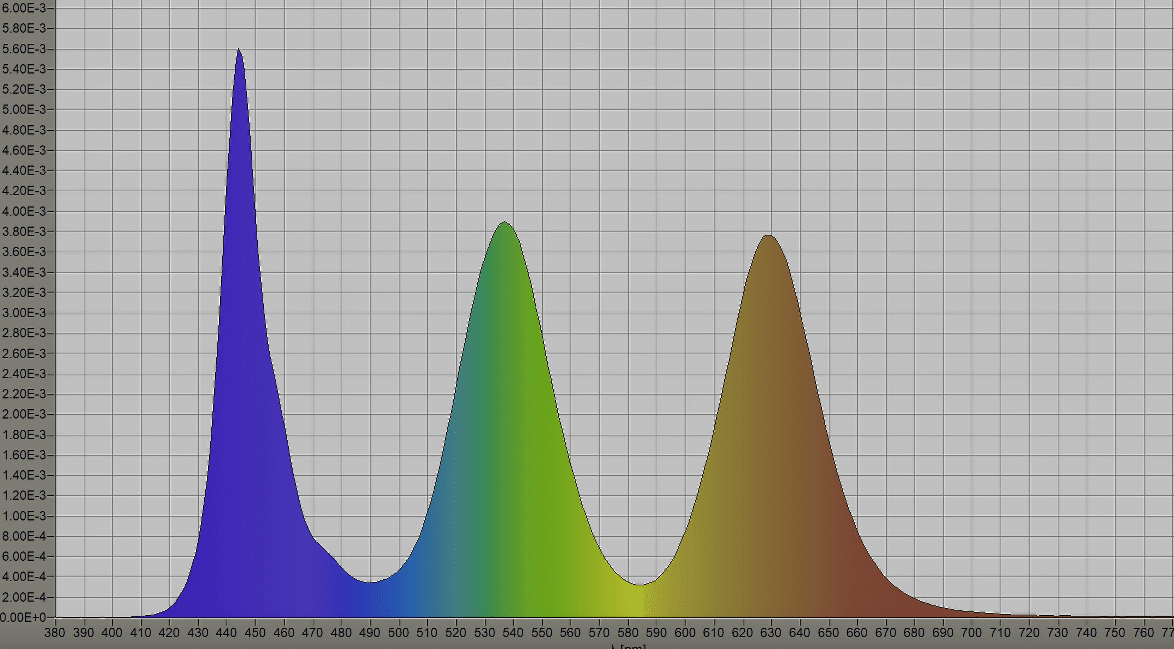This screenshot has width=1174, height=649.
Task: Click the '570' wavelength label
Action: point(599,633)
